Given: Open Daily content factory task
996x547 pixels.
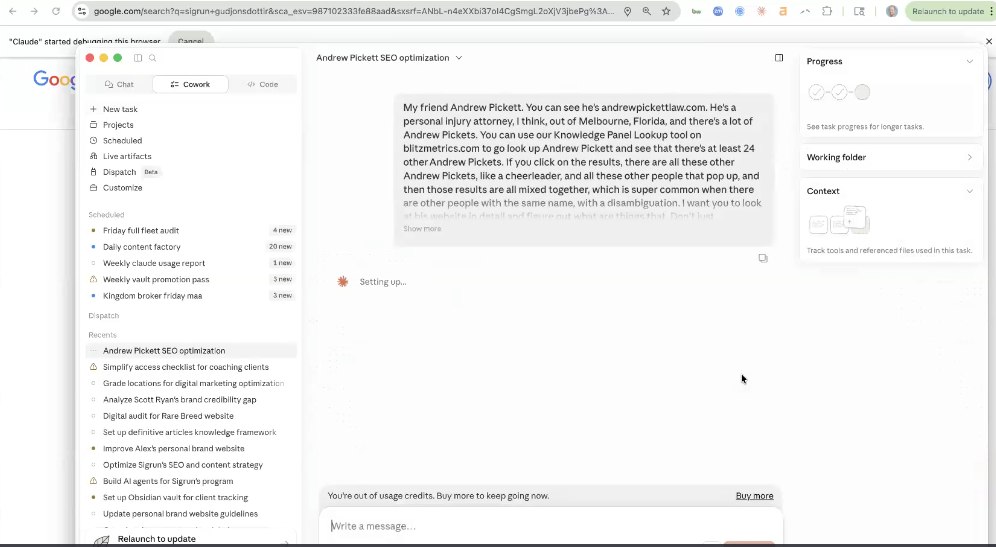Looking at the screenshot, I should (x=191, y=247).
